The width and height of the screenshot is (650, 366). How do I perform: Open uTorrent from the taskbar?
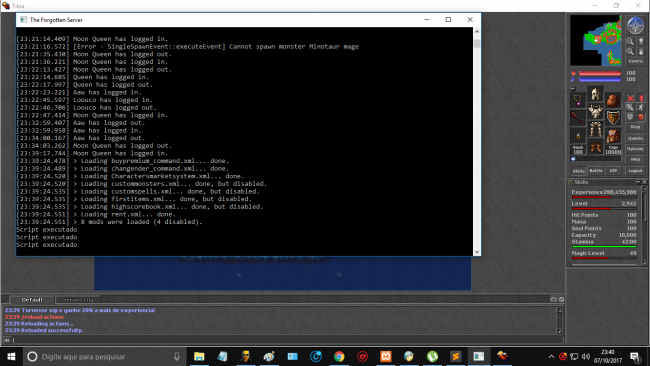[x=432, y=356]
